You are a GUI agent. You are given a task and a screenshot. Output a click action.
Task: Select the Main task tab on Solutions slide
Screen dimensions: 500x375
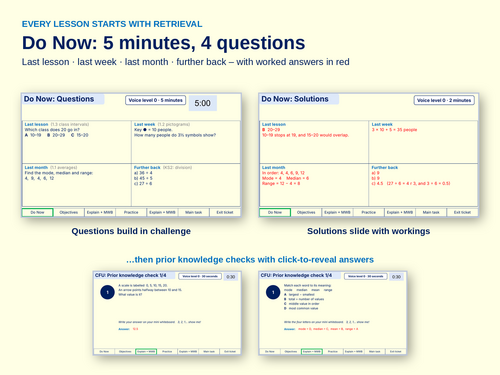coord(431,212)
